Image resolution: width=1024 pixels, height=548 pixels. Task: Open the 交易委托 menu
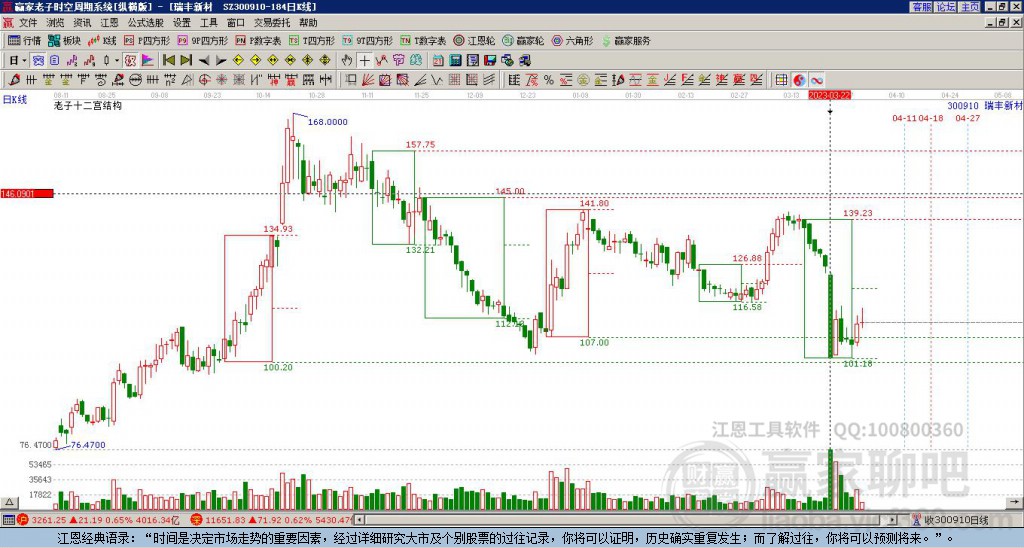[272, 23]
